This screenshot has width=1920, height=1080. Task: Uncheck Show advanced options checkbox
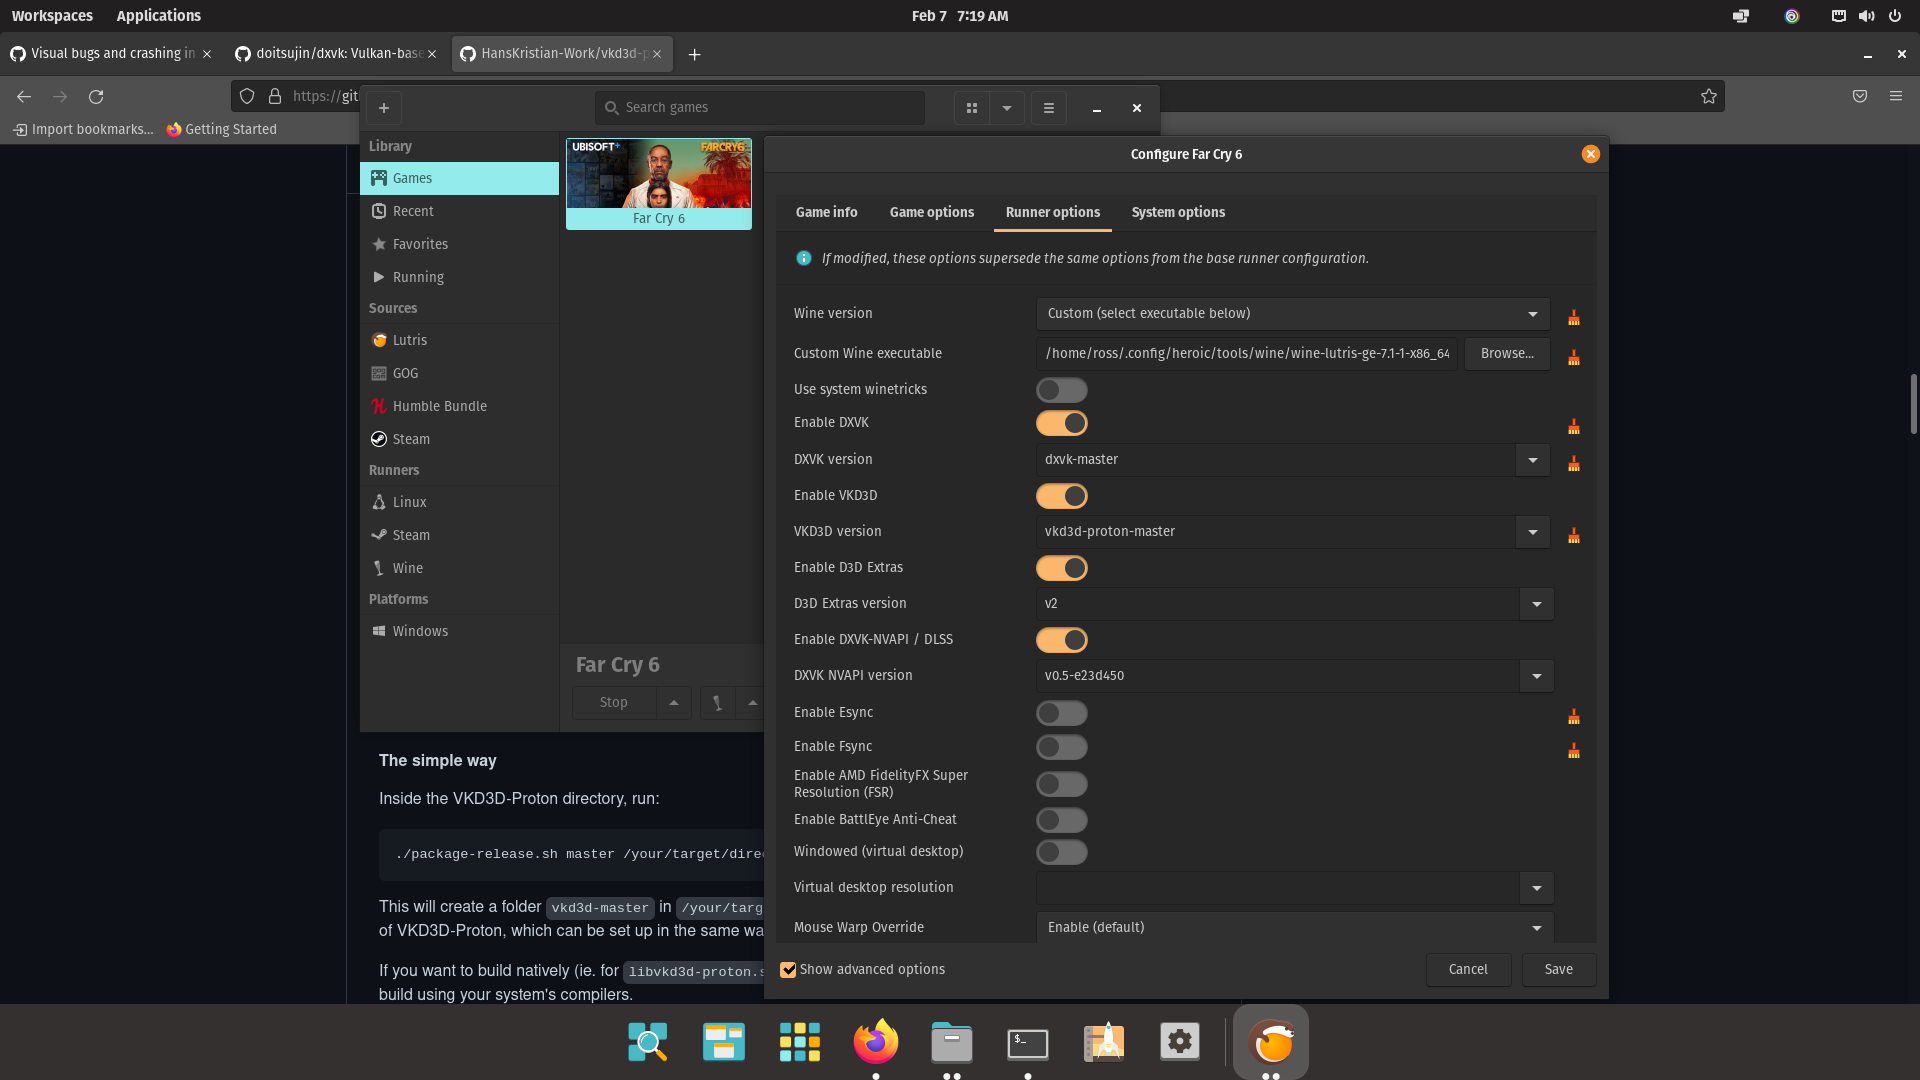tap(788, 970)
